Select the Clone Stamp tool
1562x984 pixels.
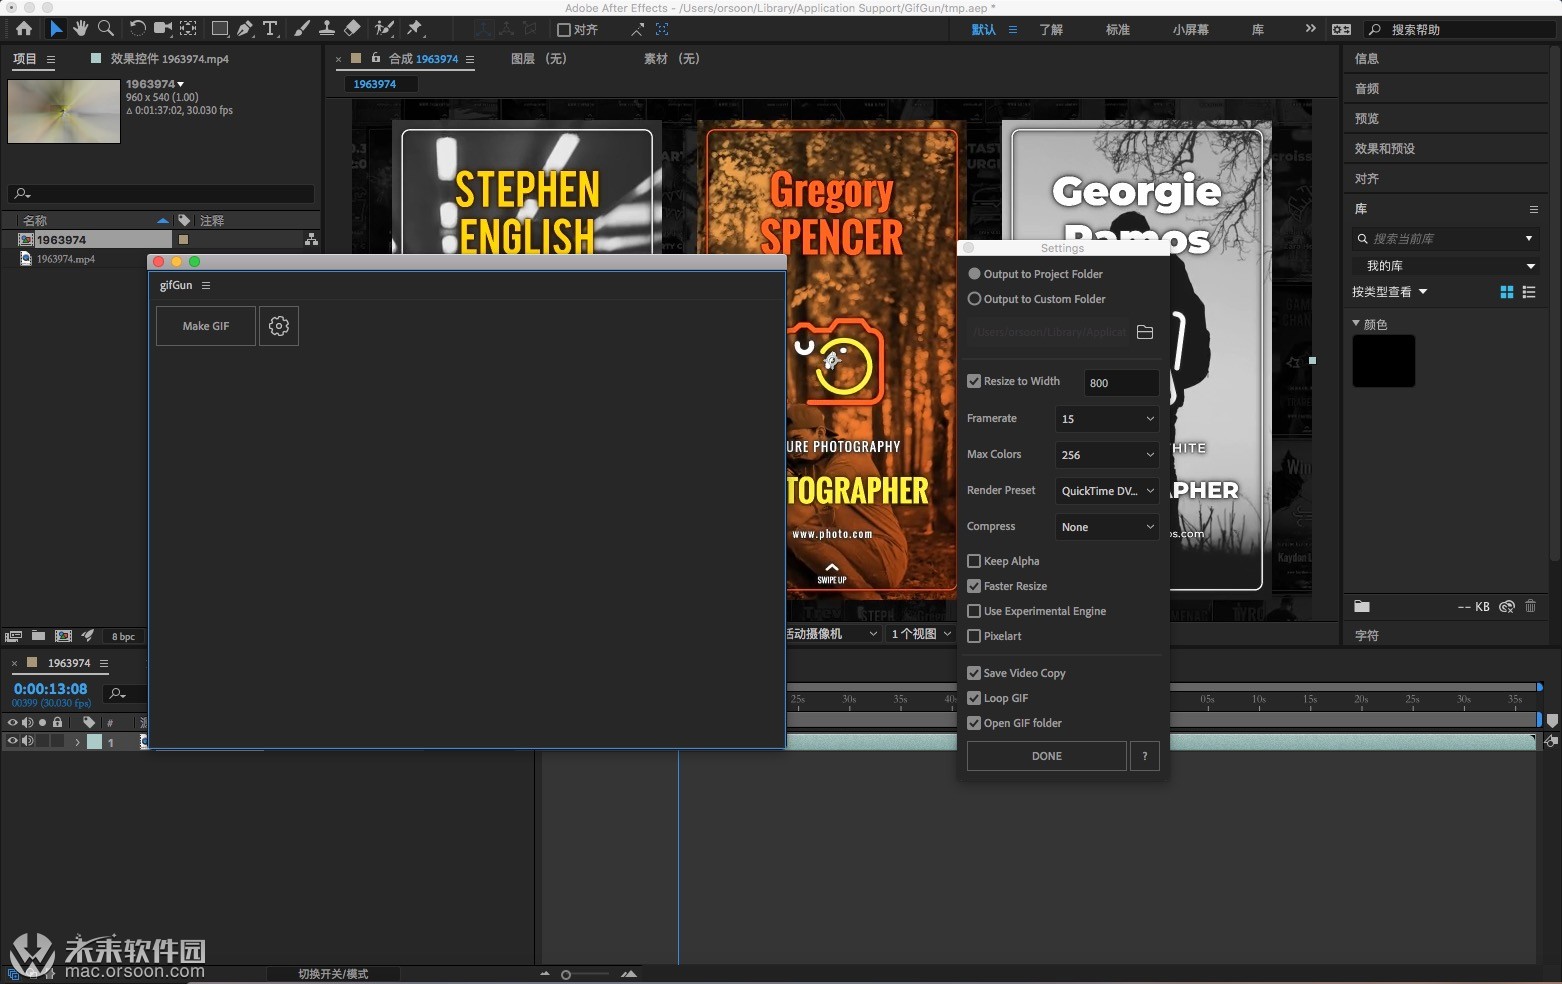[327, 29]
